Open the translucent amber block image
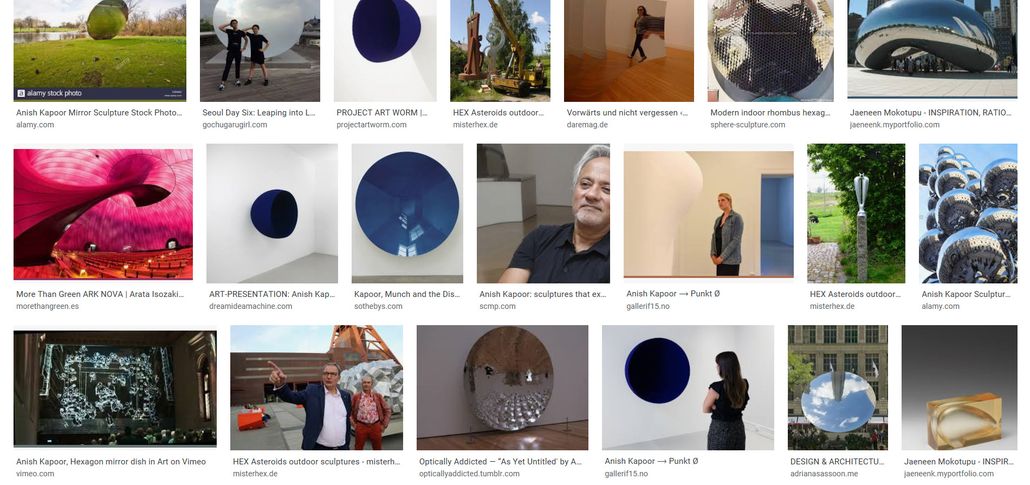The image size is (1030, 485). click(x=959, y=388)
